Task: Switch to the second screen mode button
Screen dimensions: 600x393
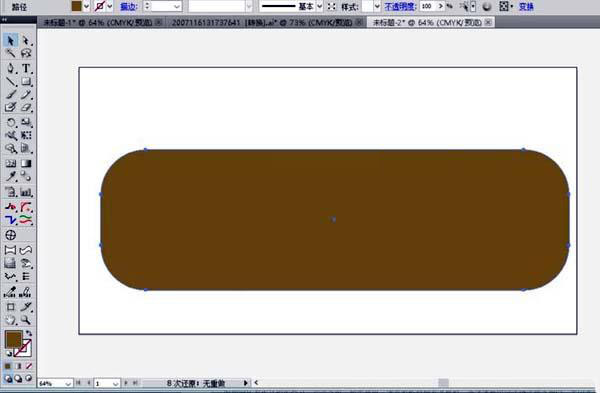Action: (18, 378)
